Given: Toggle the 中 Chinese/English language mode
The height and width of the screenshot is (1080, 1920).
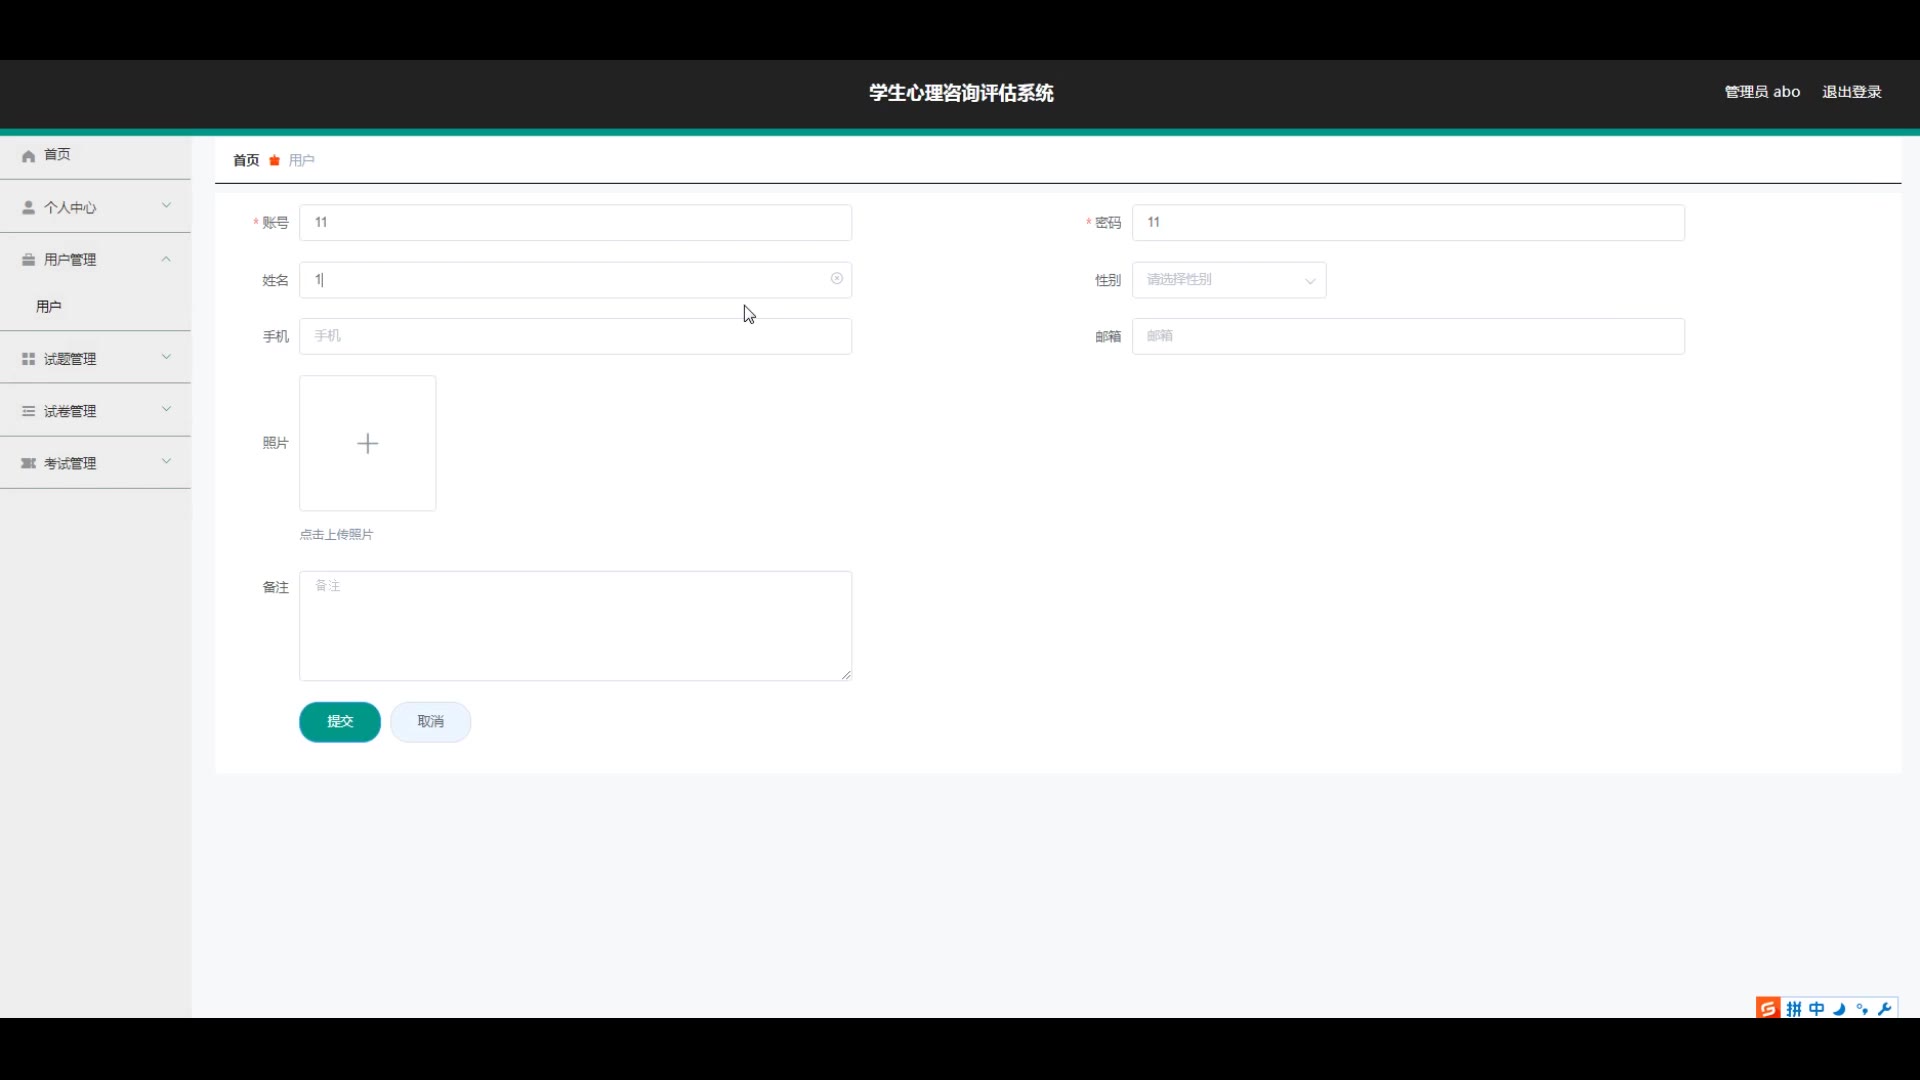Looking at the screenshot, I should [1816, 1008].
